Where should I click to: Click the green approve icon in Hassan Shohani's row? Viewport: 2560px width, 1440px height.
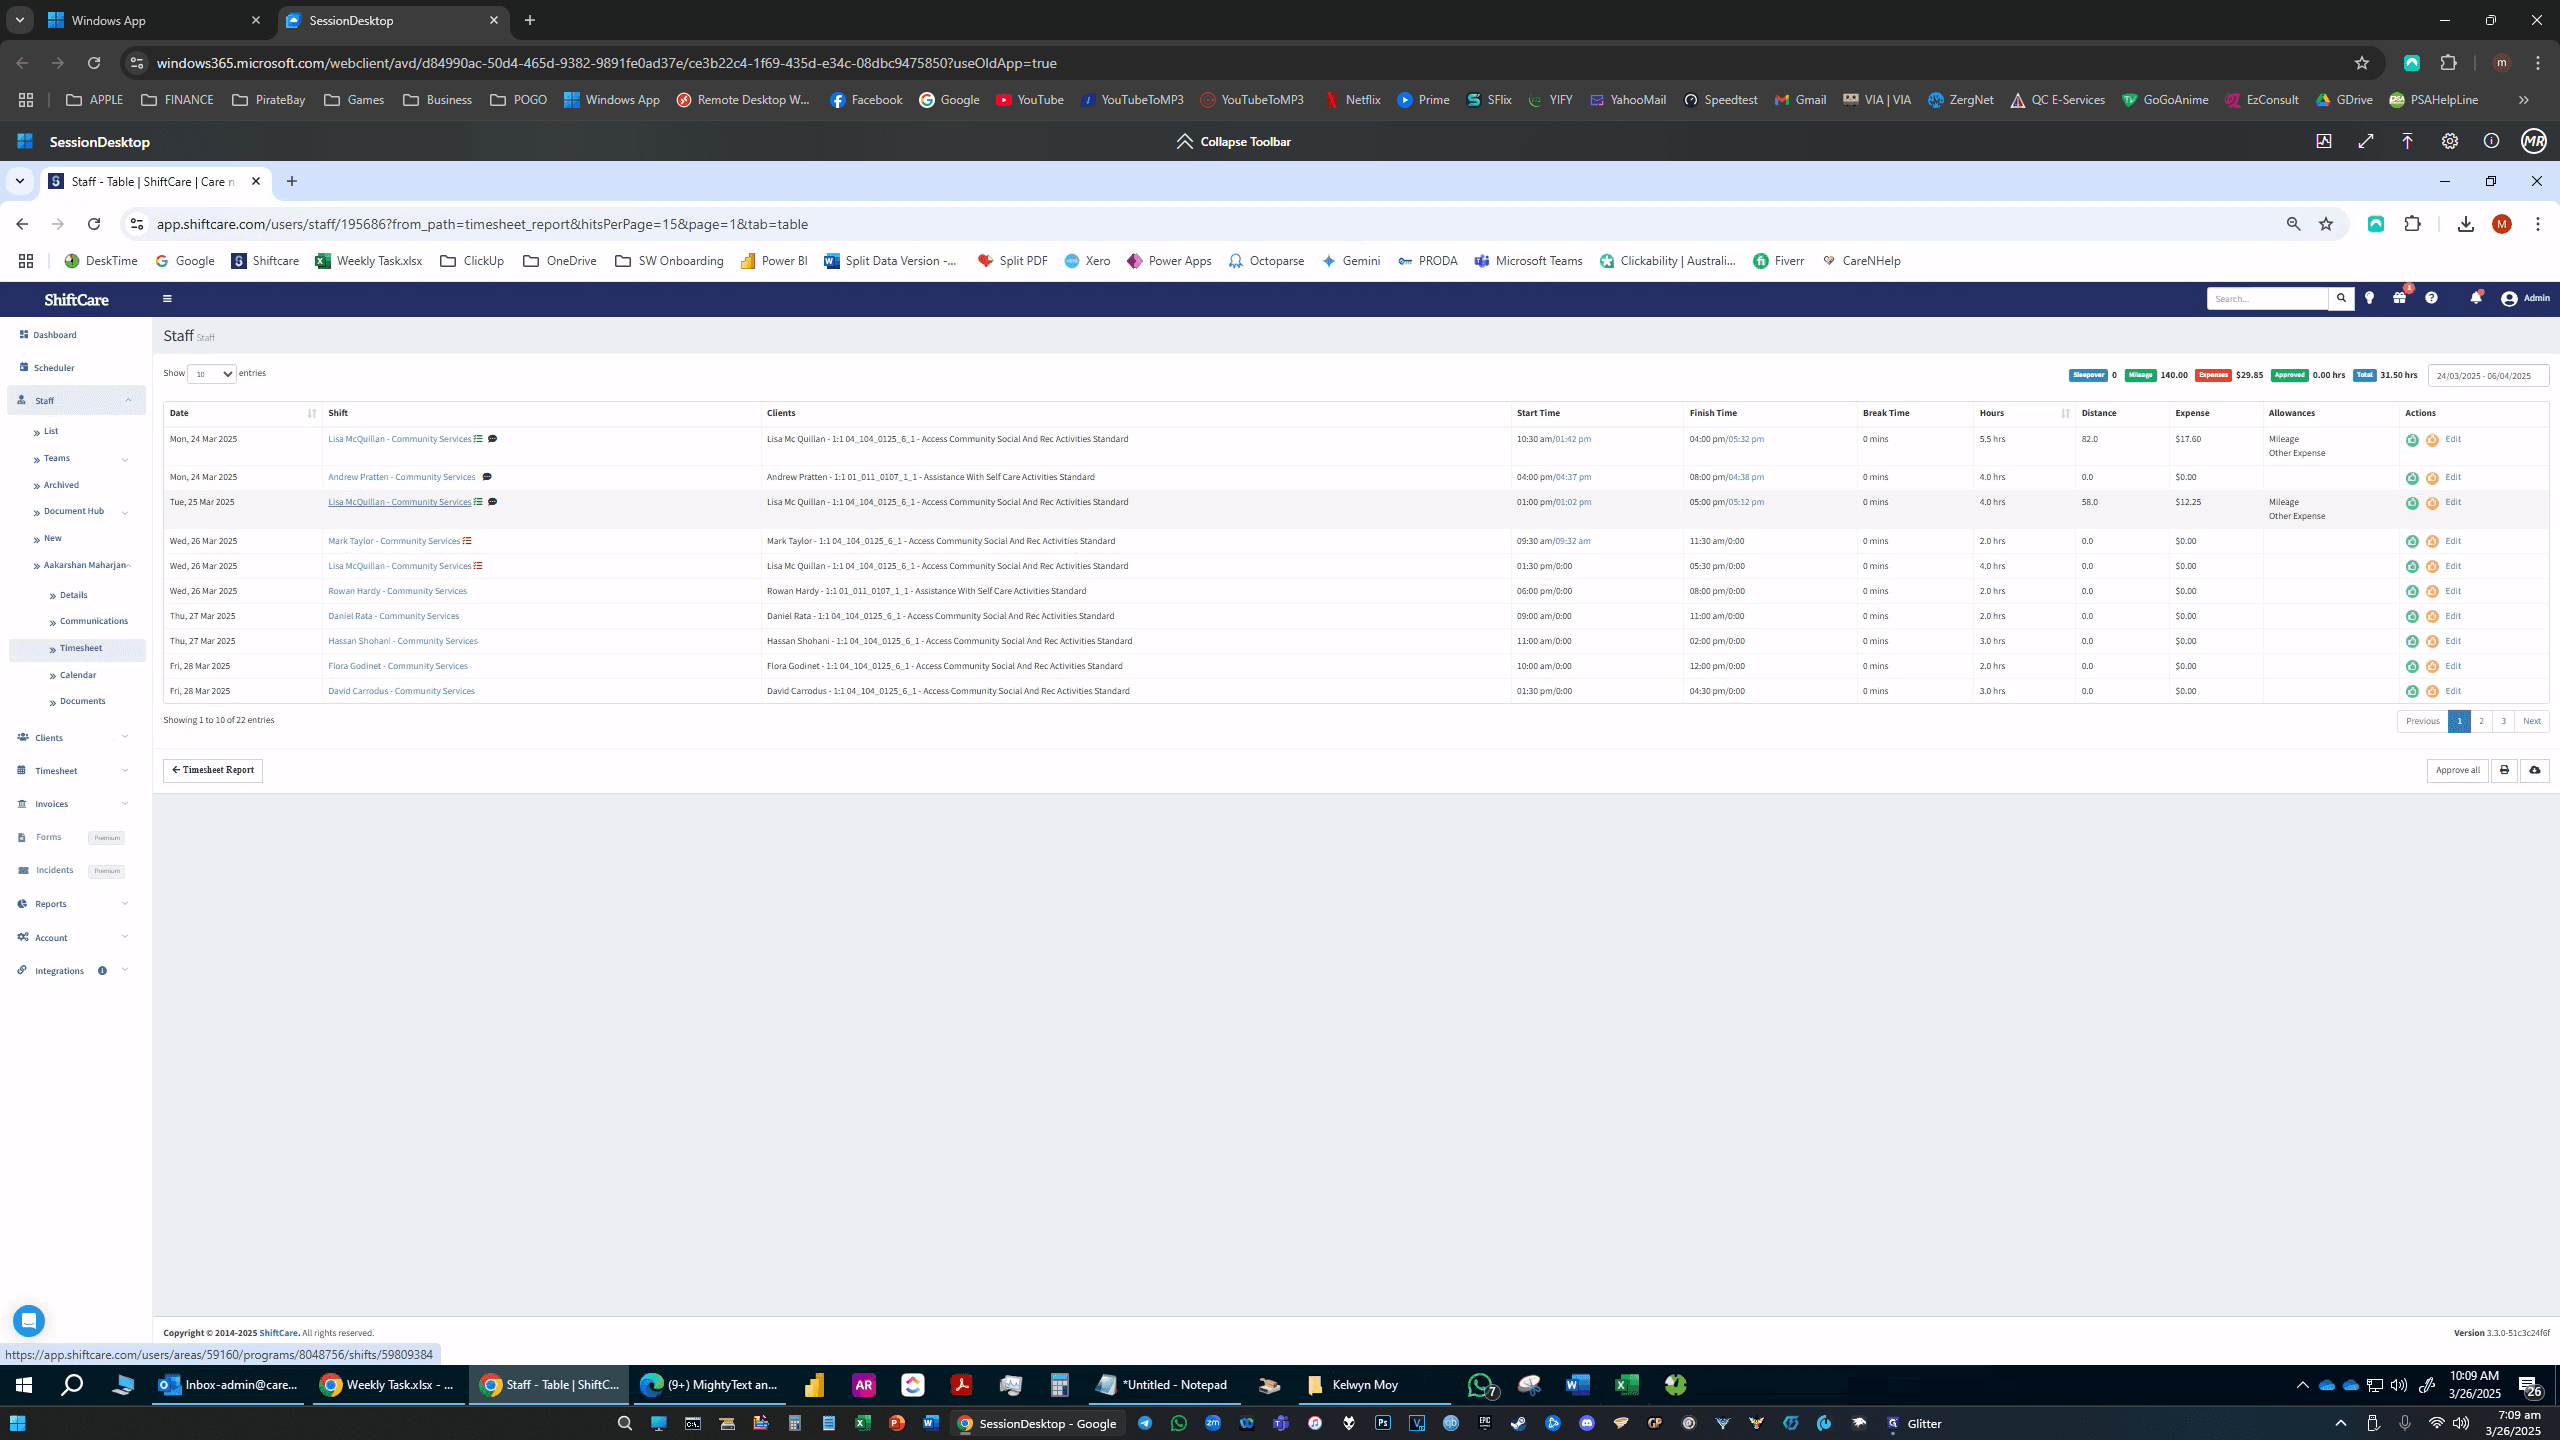tap(2412, 642)
